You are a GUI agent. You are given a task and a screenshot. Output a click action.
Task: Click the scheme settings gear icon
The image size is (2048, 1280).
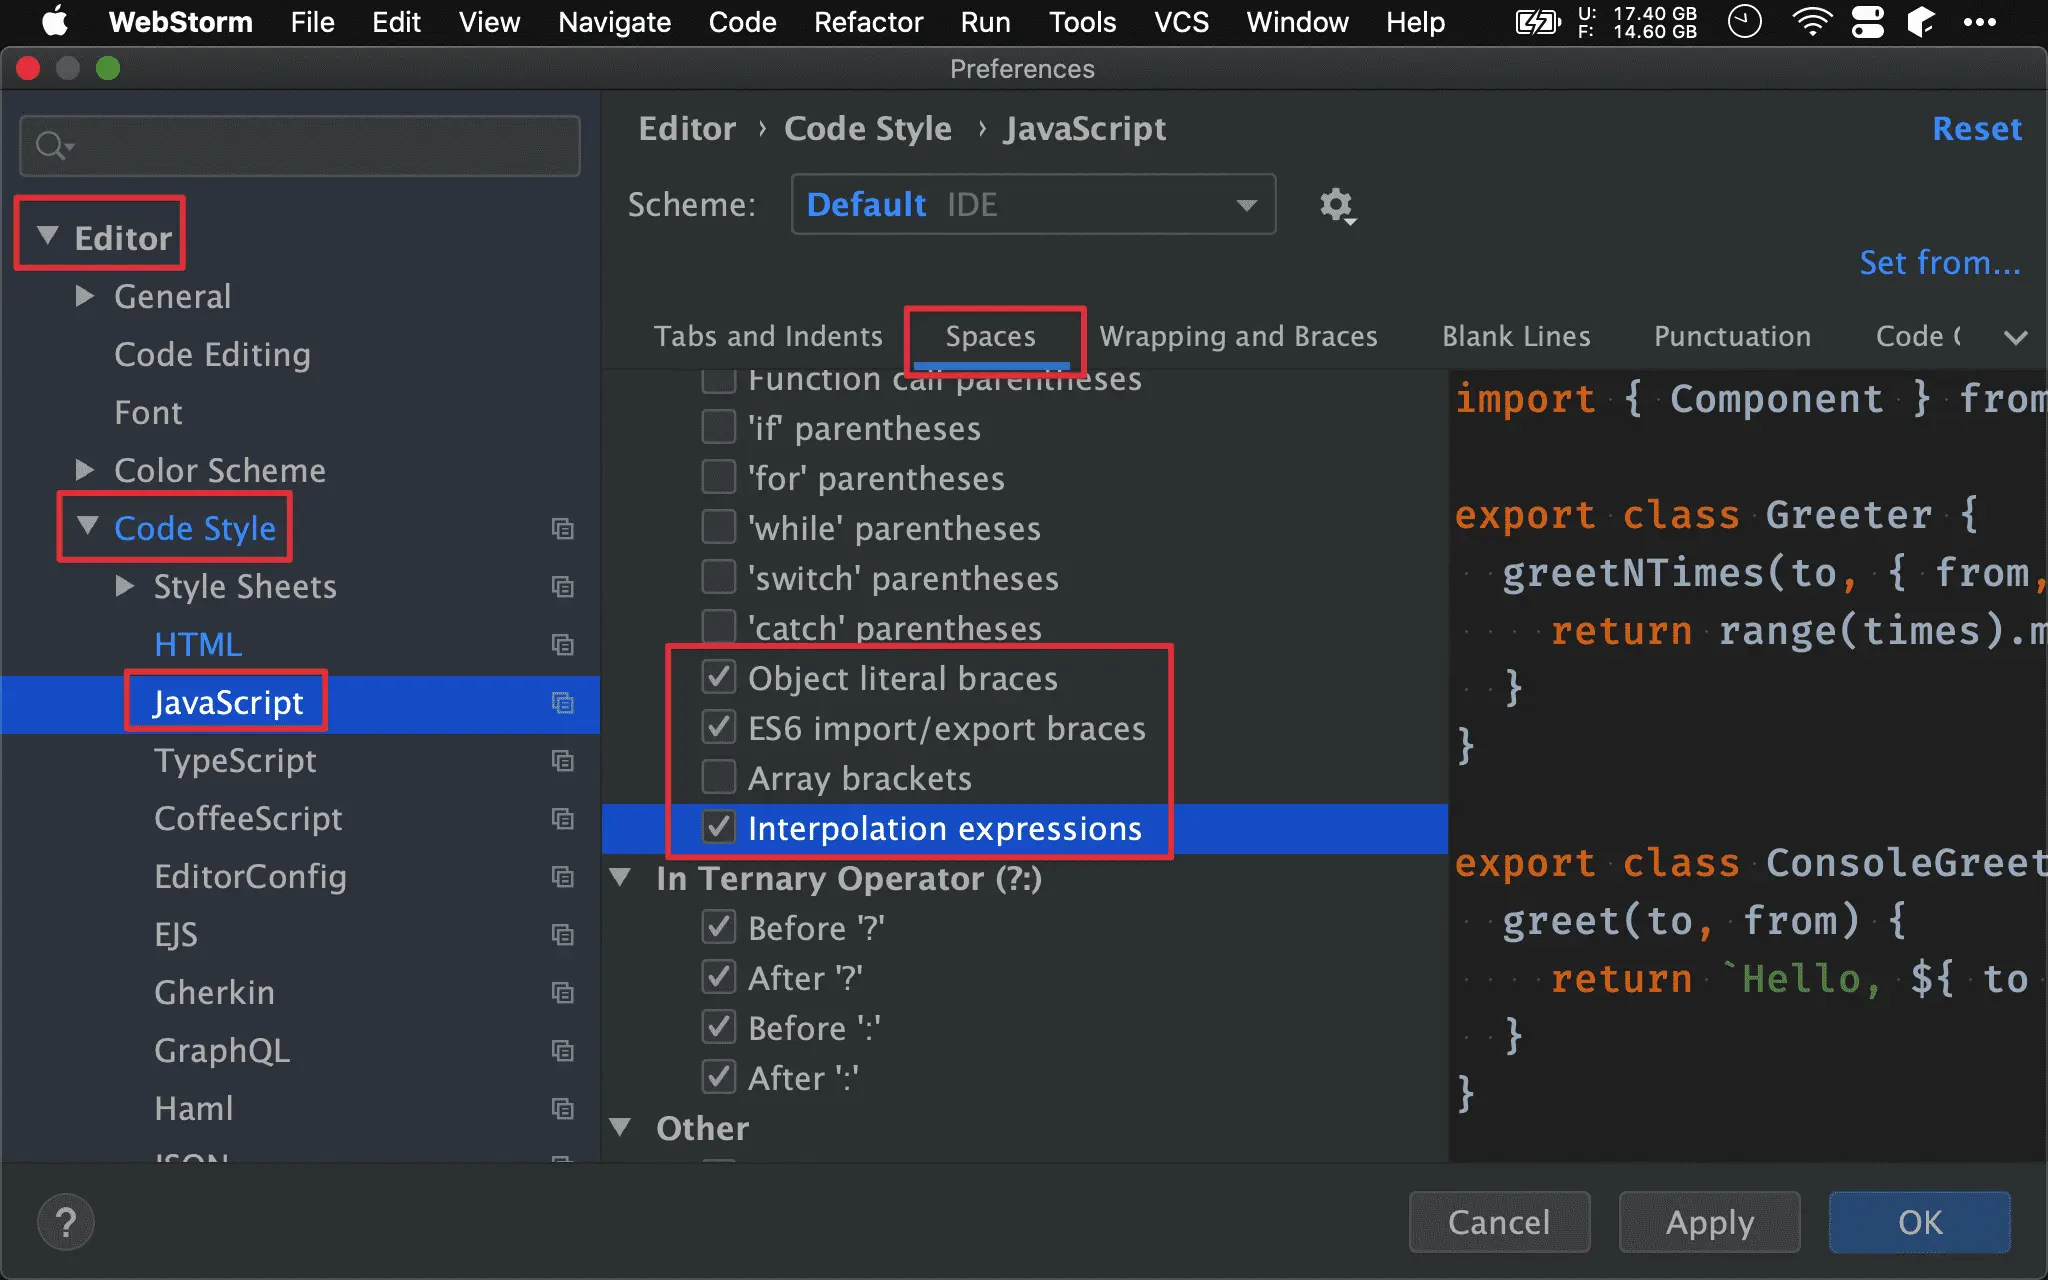pos(1336,206)
